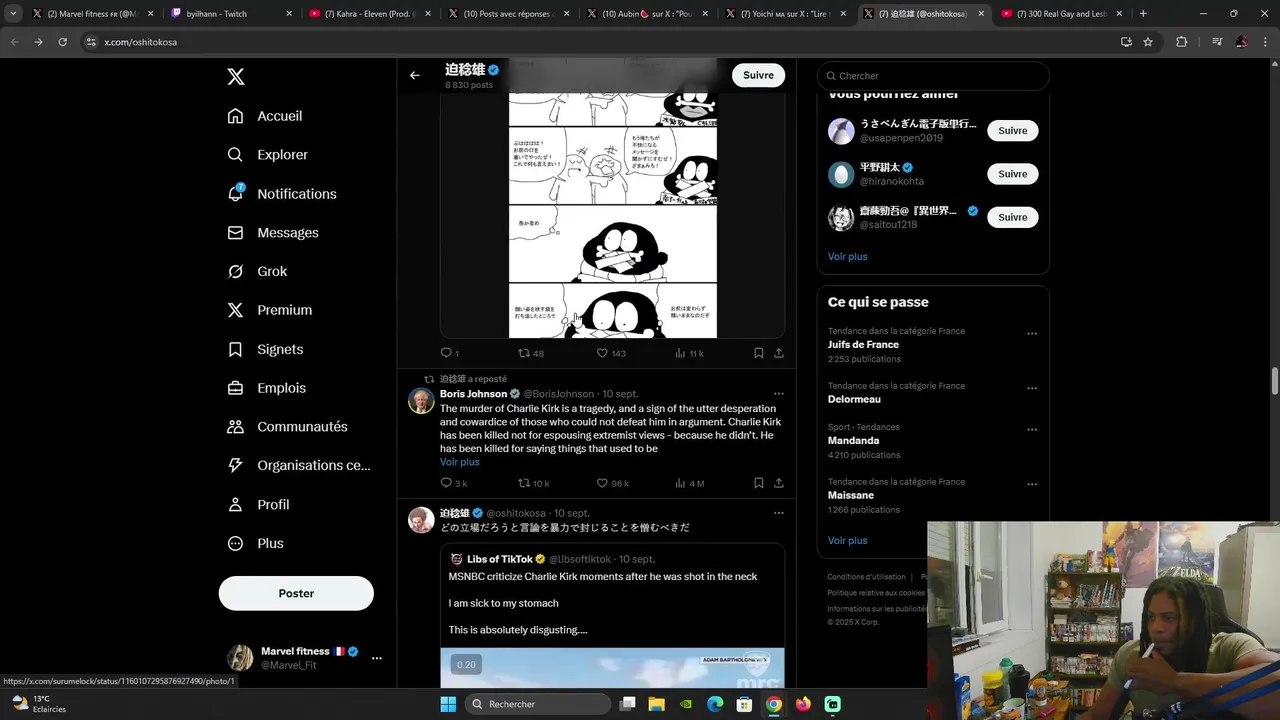Like the manga post with 143 likes

611,353
